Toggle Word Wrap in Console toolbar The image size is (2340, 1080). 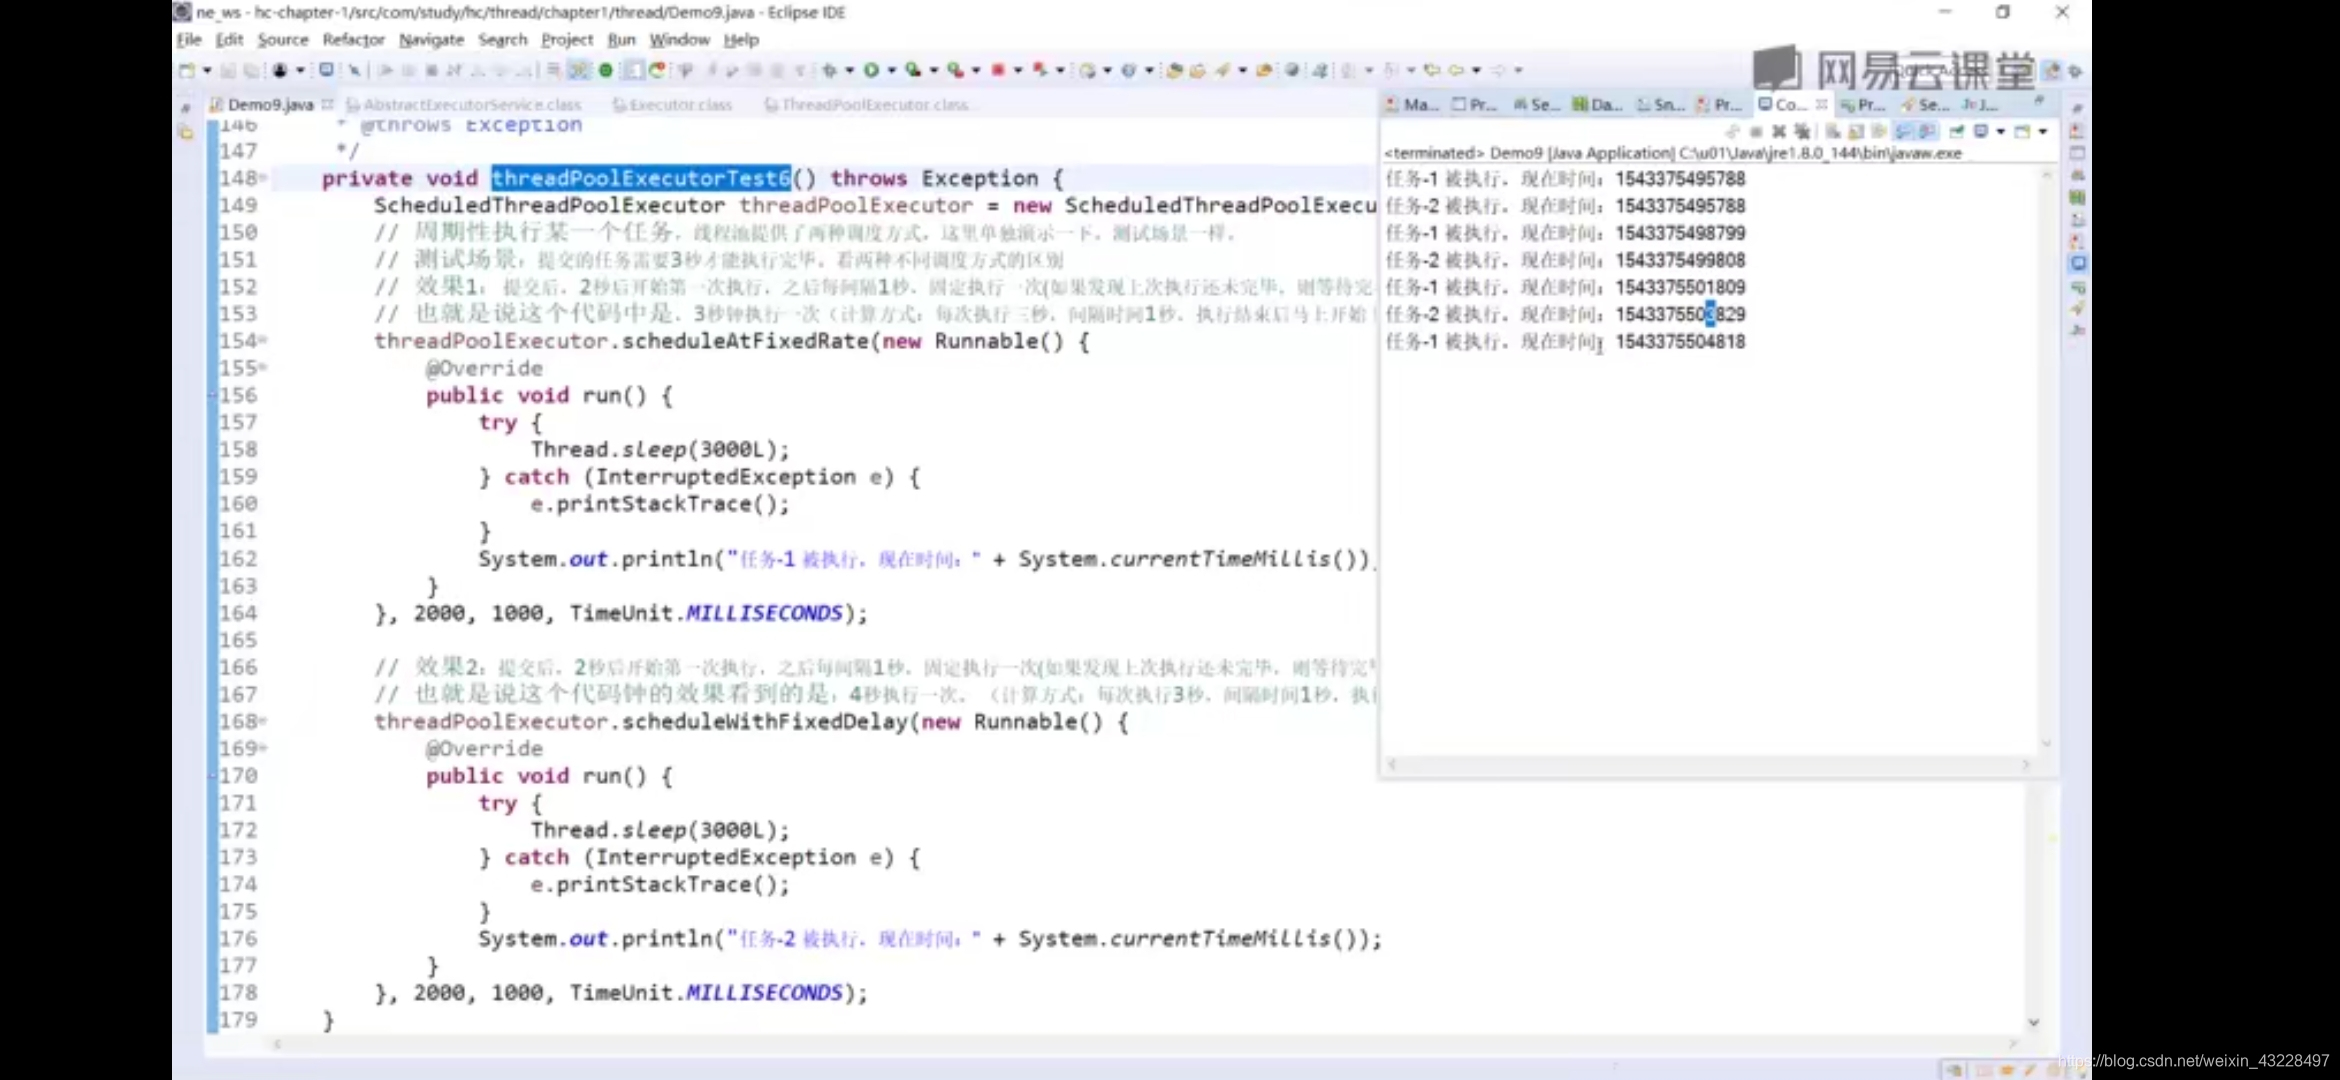[1878, 132]
